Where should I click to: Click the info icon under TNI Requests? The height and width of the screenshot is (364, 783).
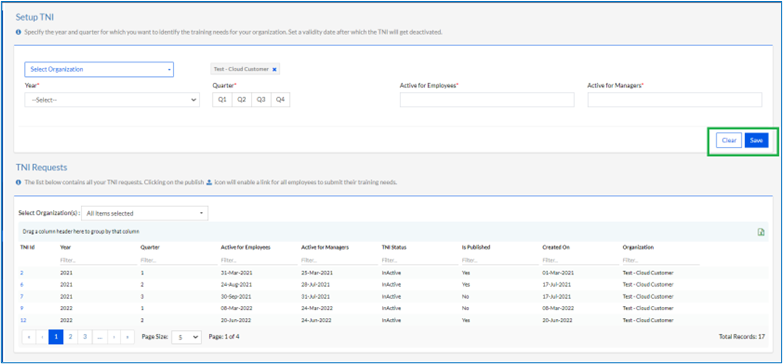tap(18, 183)
